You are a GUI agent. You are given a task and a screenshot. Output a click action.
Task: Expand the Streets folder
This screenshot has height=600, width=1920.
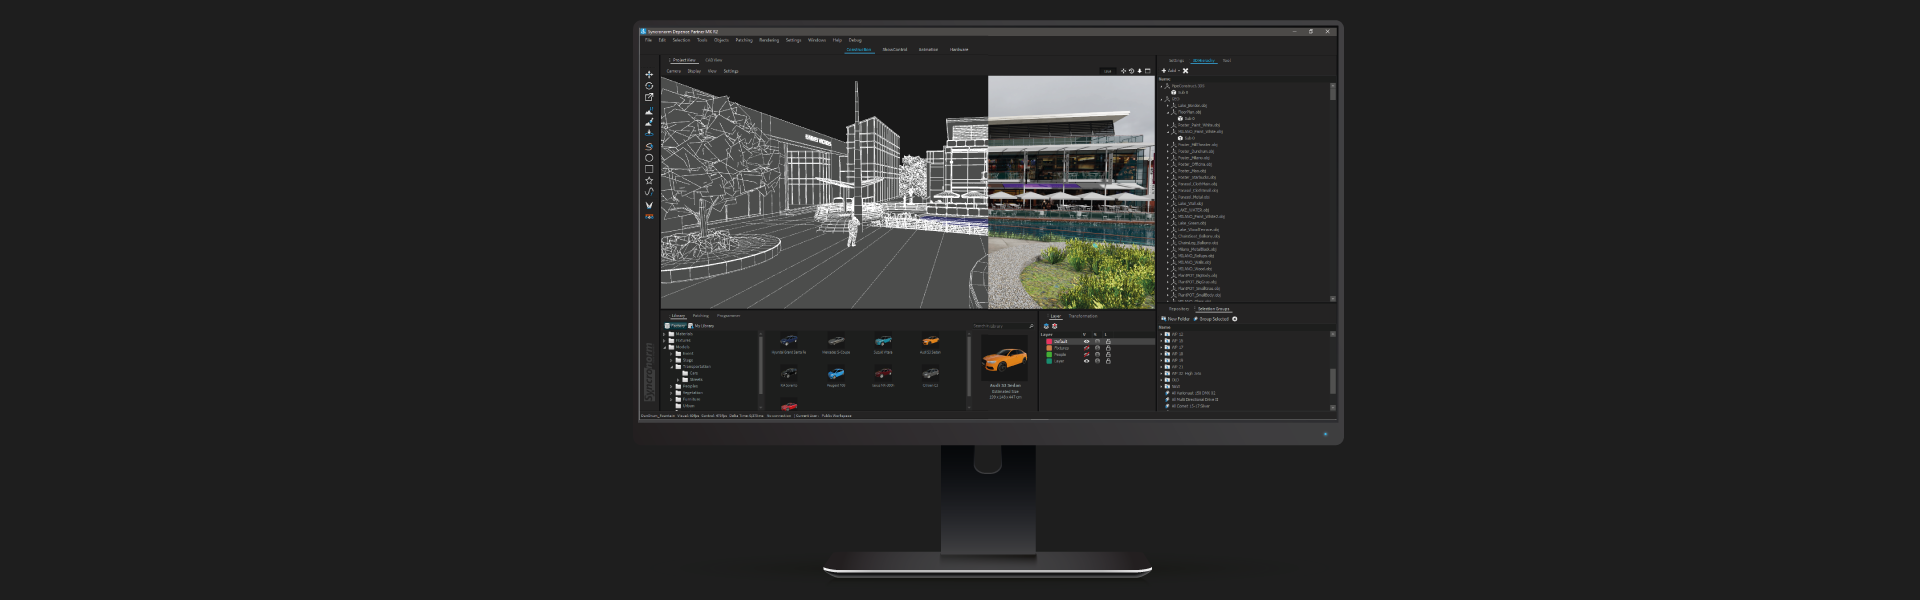678,379
